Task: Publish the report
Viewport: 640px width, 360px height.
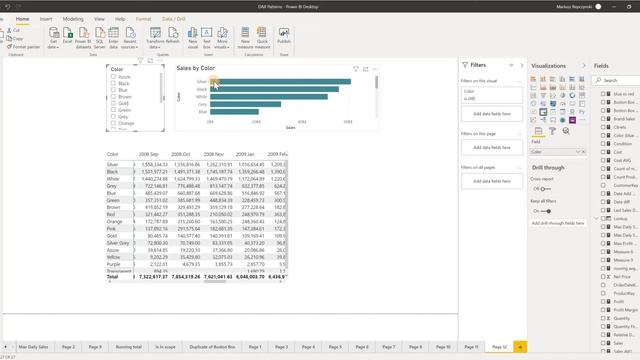Action: pyautogui.click(x=284, y=36)
